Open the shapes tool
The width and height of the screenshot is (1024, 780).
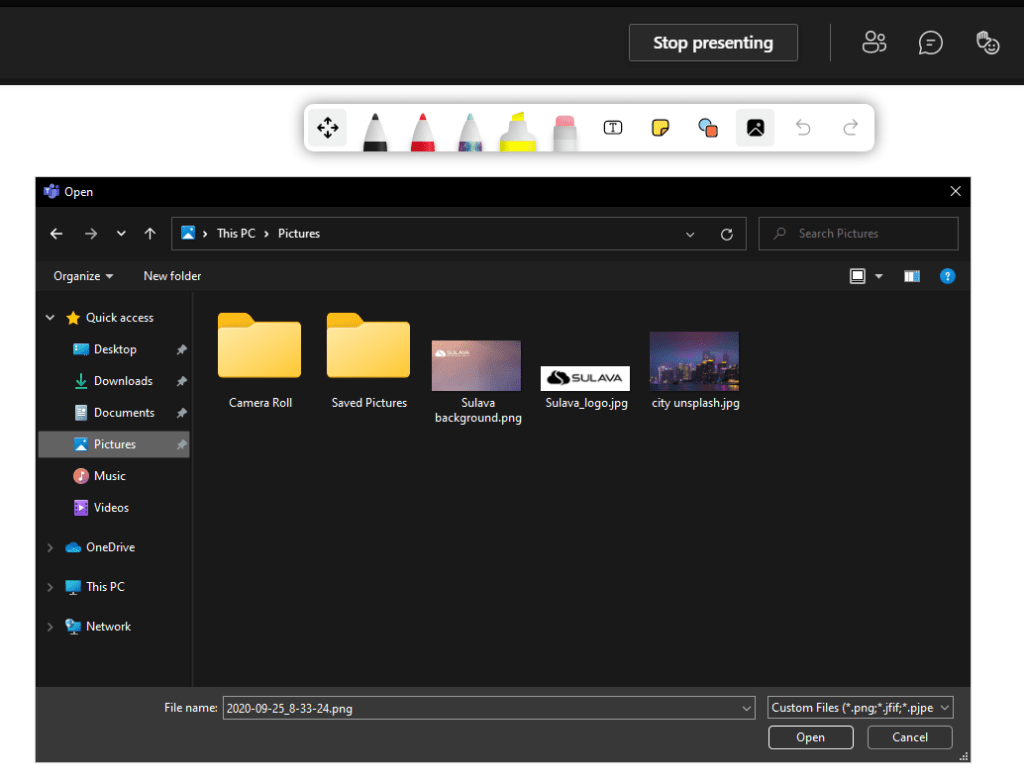[x=708, y=128]
